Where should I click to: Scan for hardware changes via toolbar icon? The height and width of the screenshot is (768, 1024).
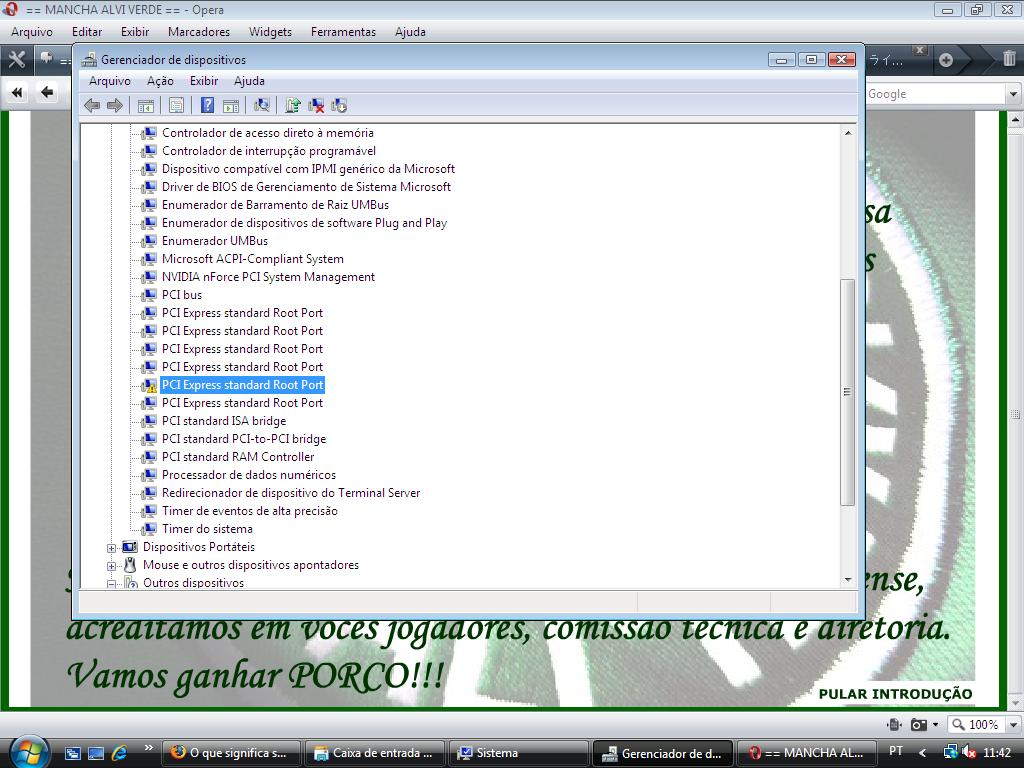(x=262, y=105)
